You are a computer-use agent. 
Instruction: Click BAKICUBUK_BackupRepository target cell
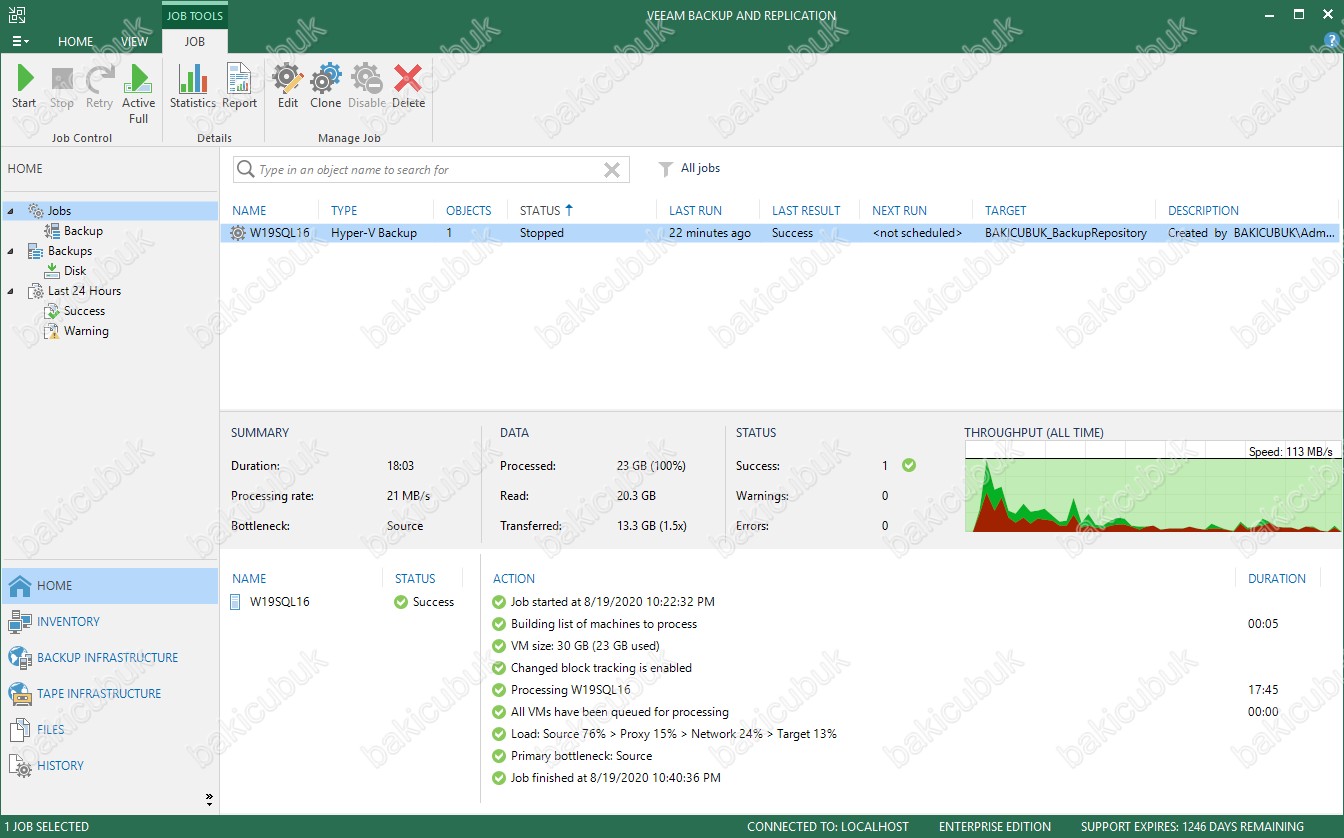pyautogui.click(x=1065, y=233)
